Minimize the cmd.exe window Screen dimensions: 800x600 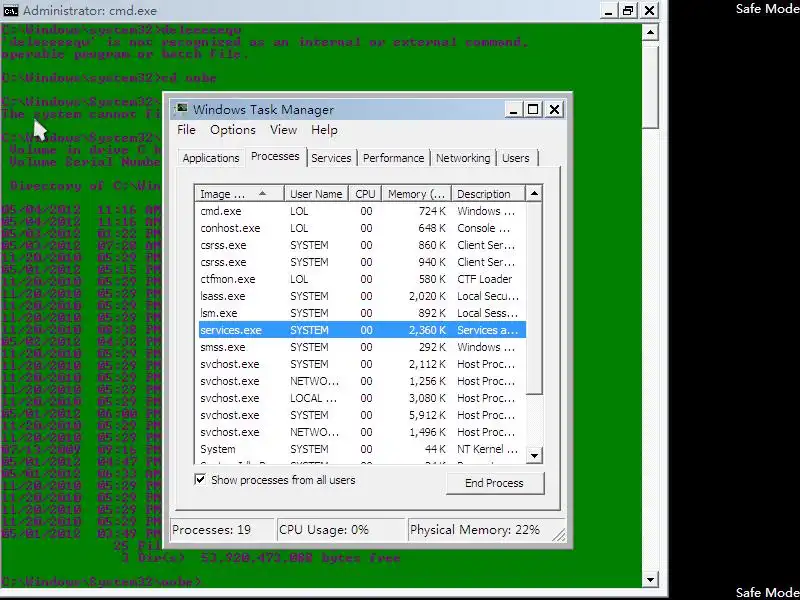[608, 10]
